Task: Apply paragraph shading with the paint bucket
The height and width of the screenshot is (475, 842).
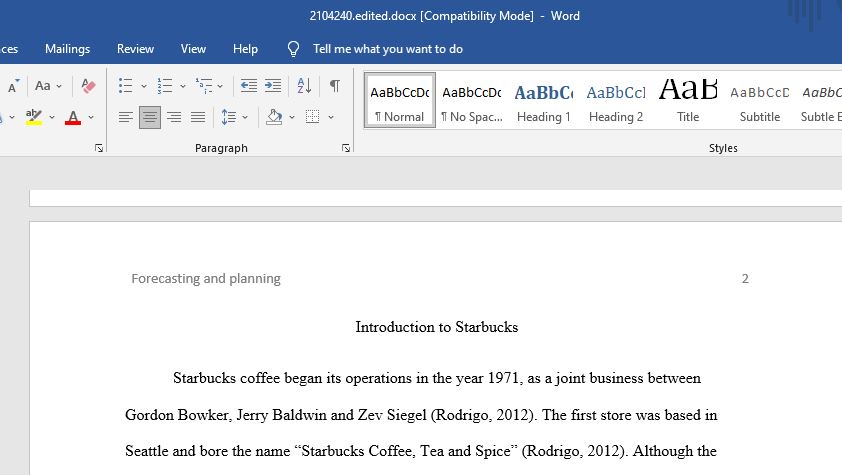Action: click(x=274, y=117)
